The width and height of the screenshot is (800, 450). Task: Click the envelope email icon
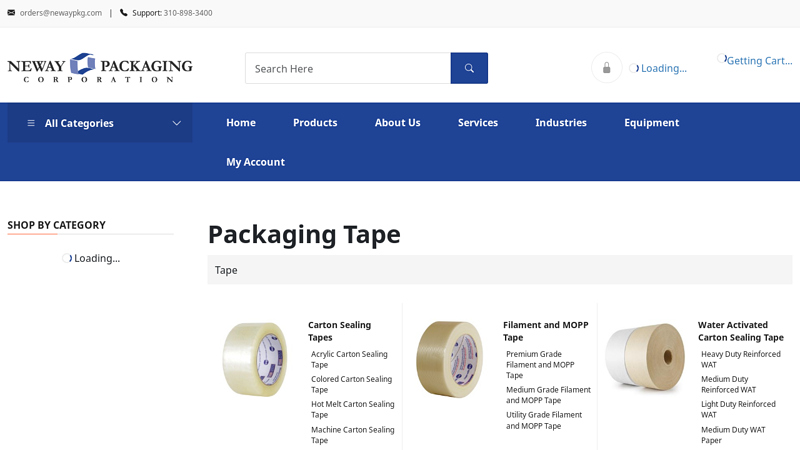11,13
